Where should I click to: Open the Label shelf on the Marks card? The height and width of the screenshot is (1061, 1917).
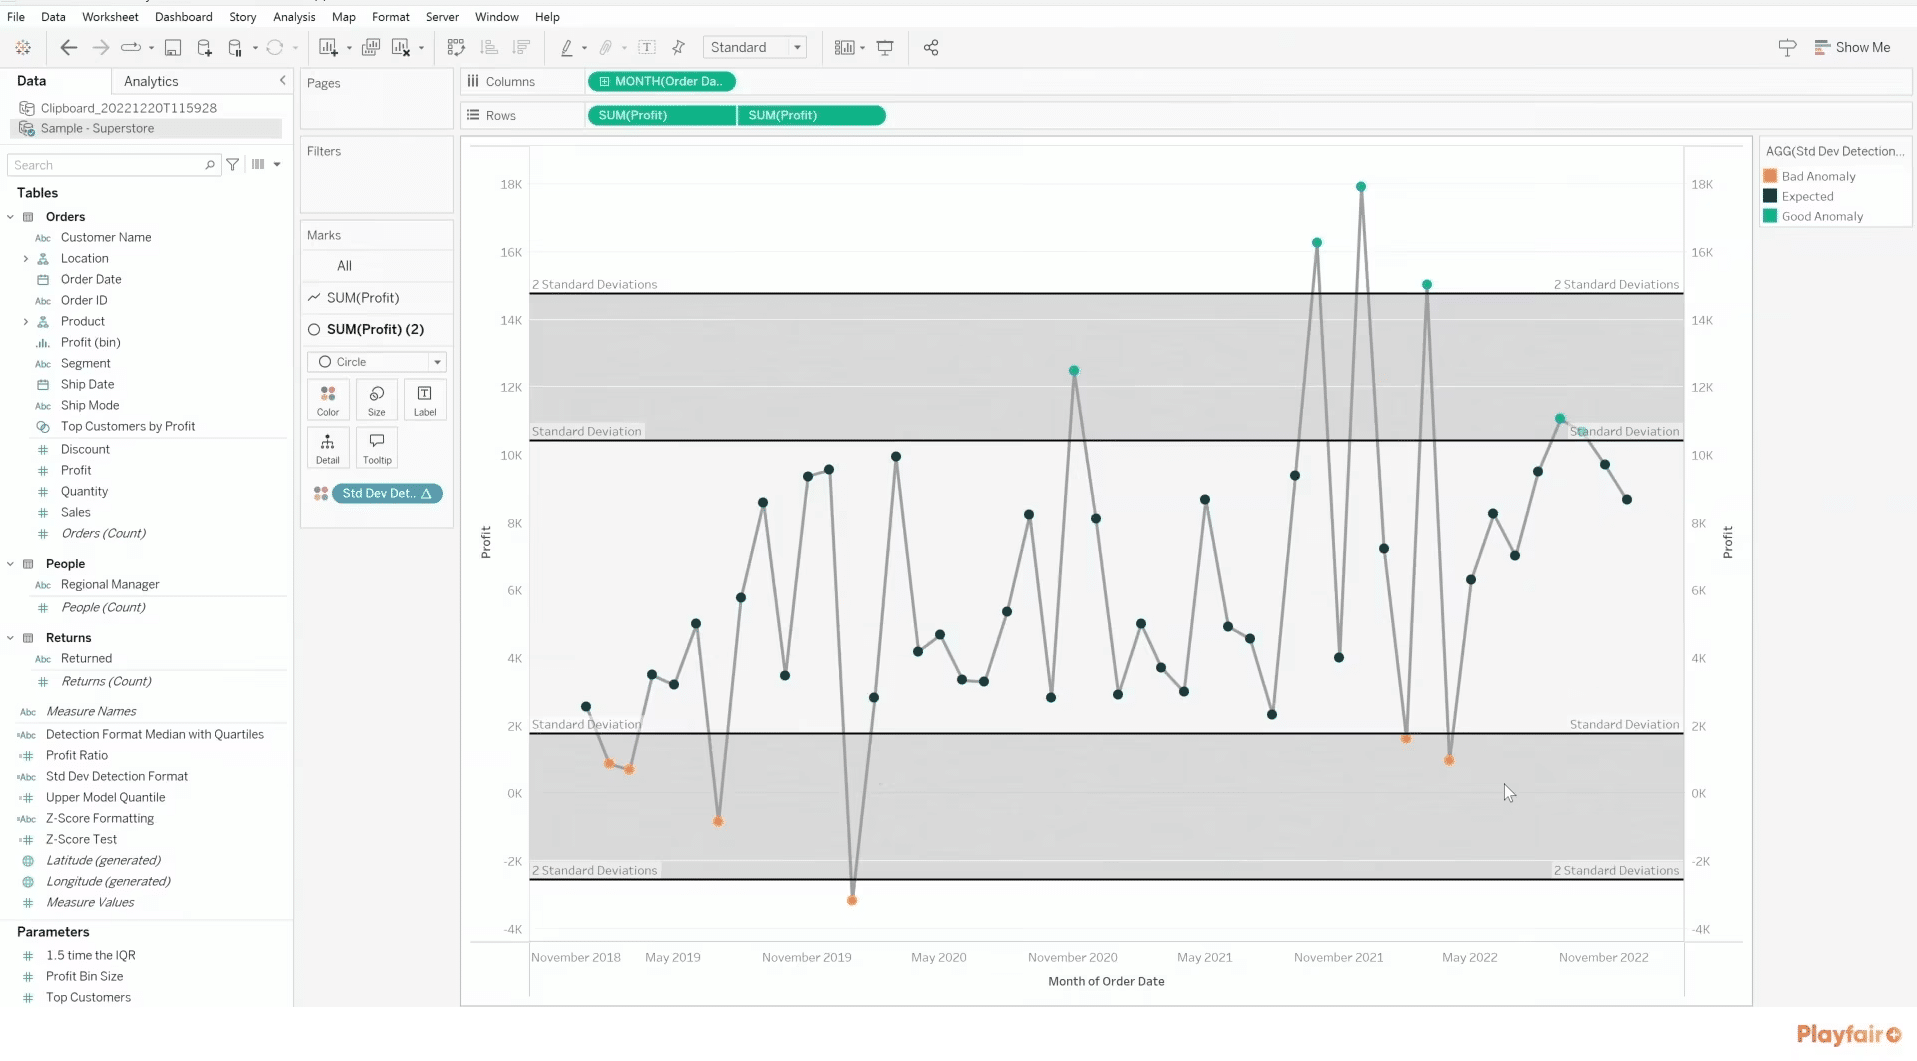(x=425, y=399)
